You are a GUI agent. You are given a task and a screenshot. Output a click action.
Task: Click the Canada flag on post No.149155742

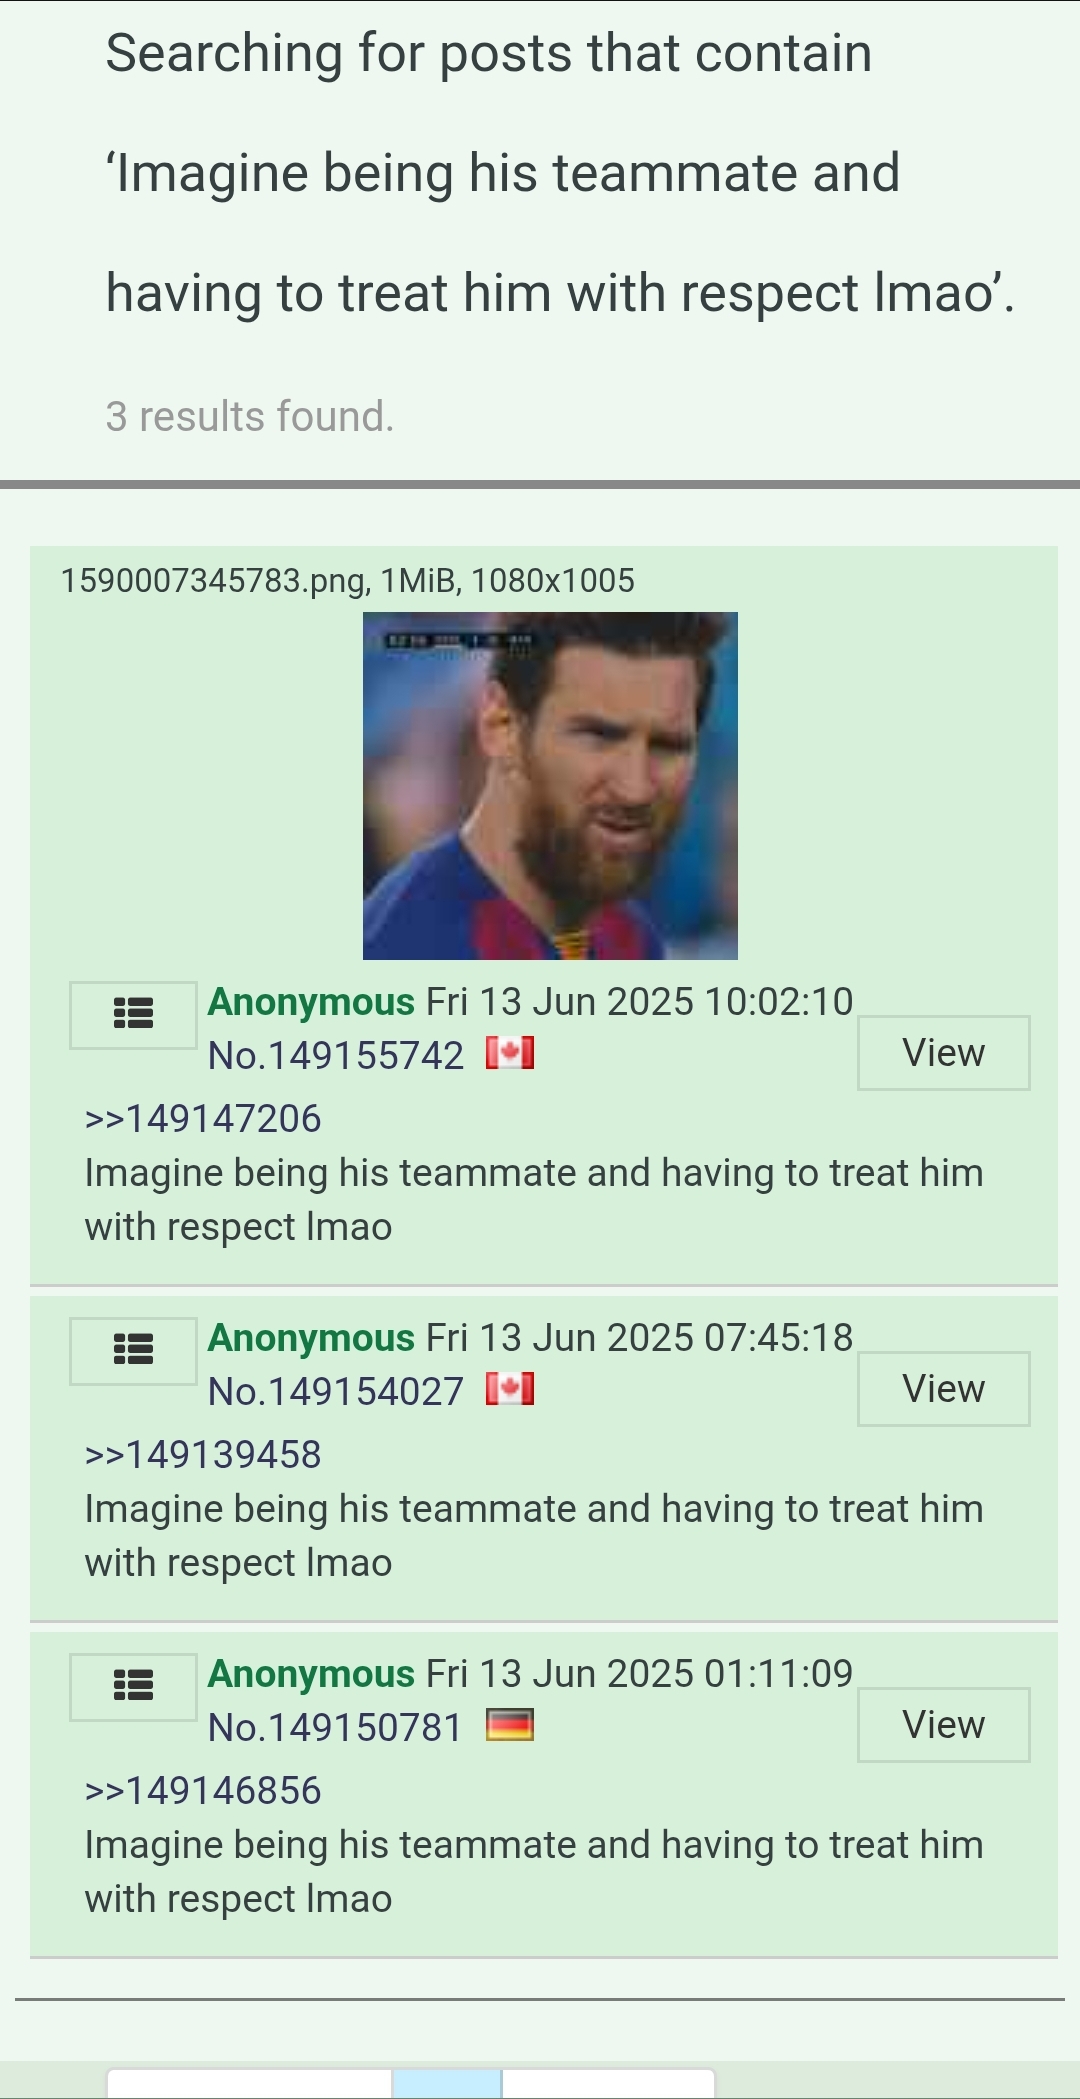tap(510, 1053)
